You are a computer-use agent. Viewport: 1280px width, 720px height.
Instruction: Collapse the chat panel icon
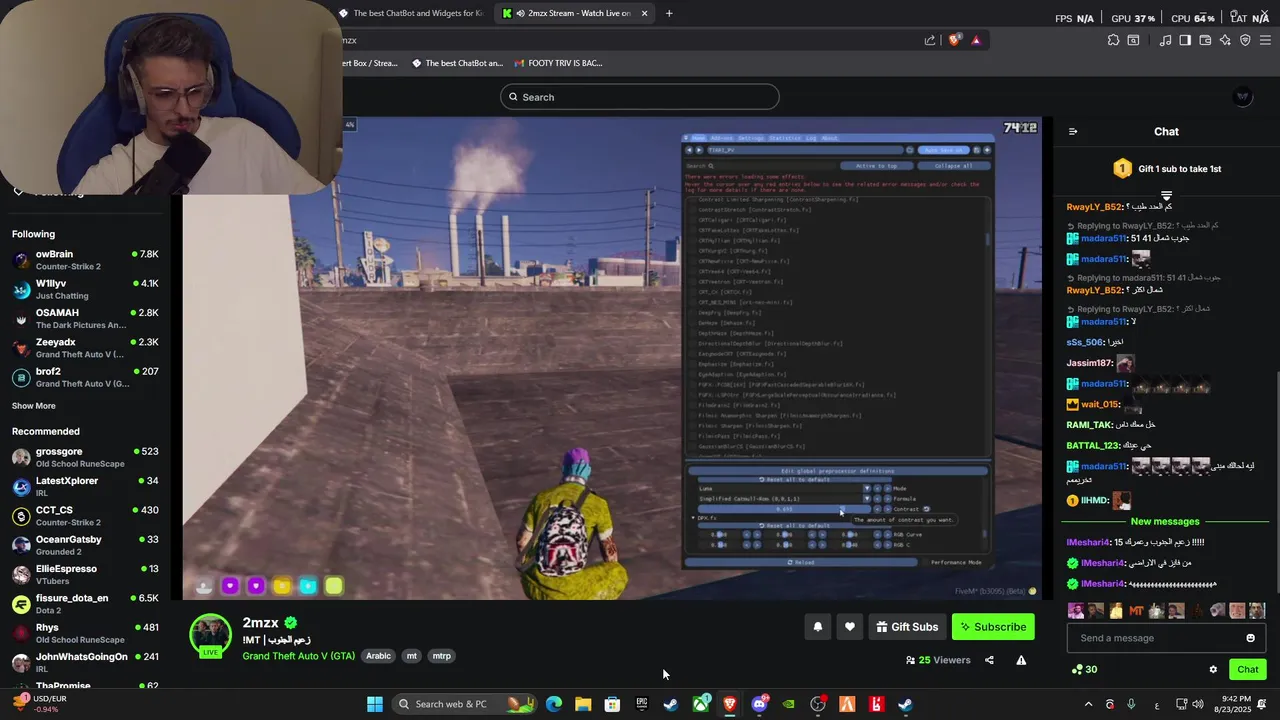[1073, 131]
